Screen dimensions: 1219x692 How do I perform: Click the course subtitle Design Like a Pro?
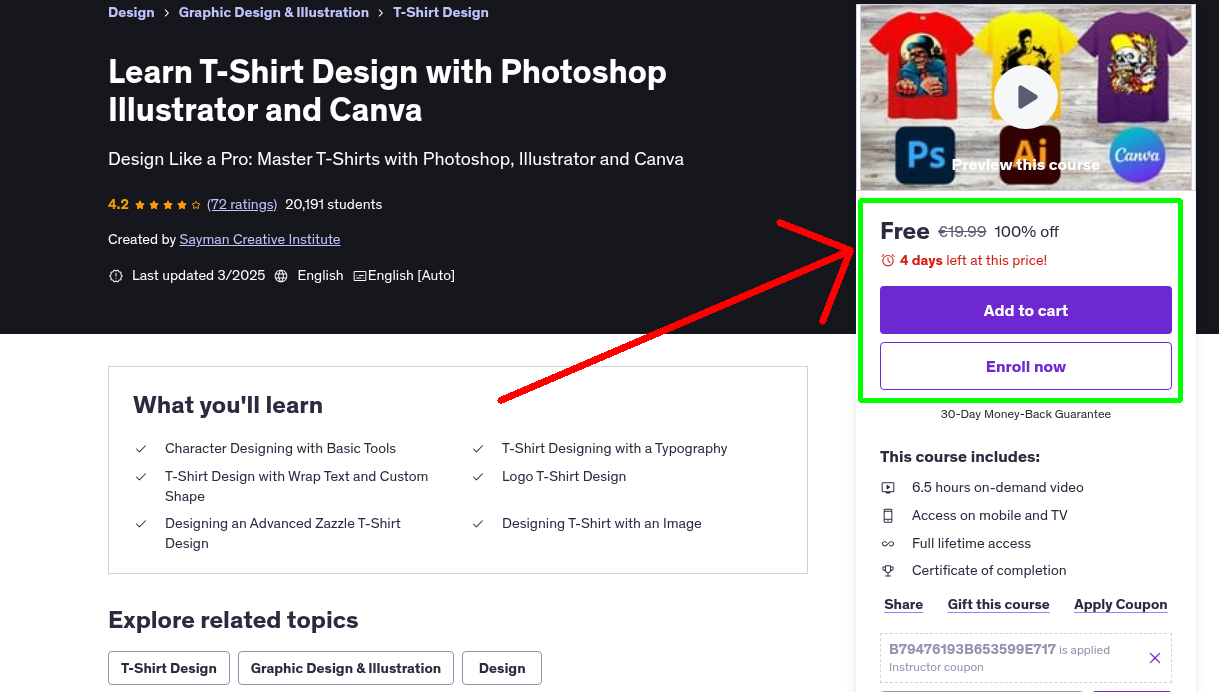[x=396, y=159]
